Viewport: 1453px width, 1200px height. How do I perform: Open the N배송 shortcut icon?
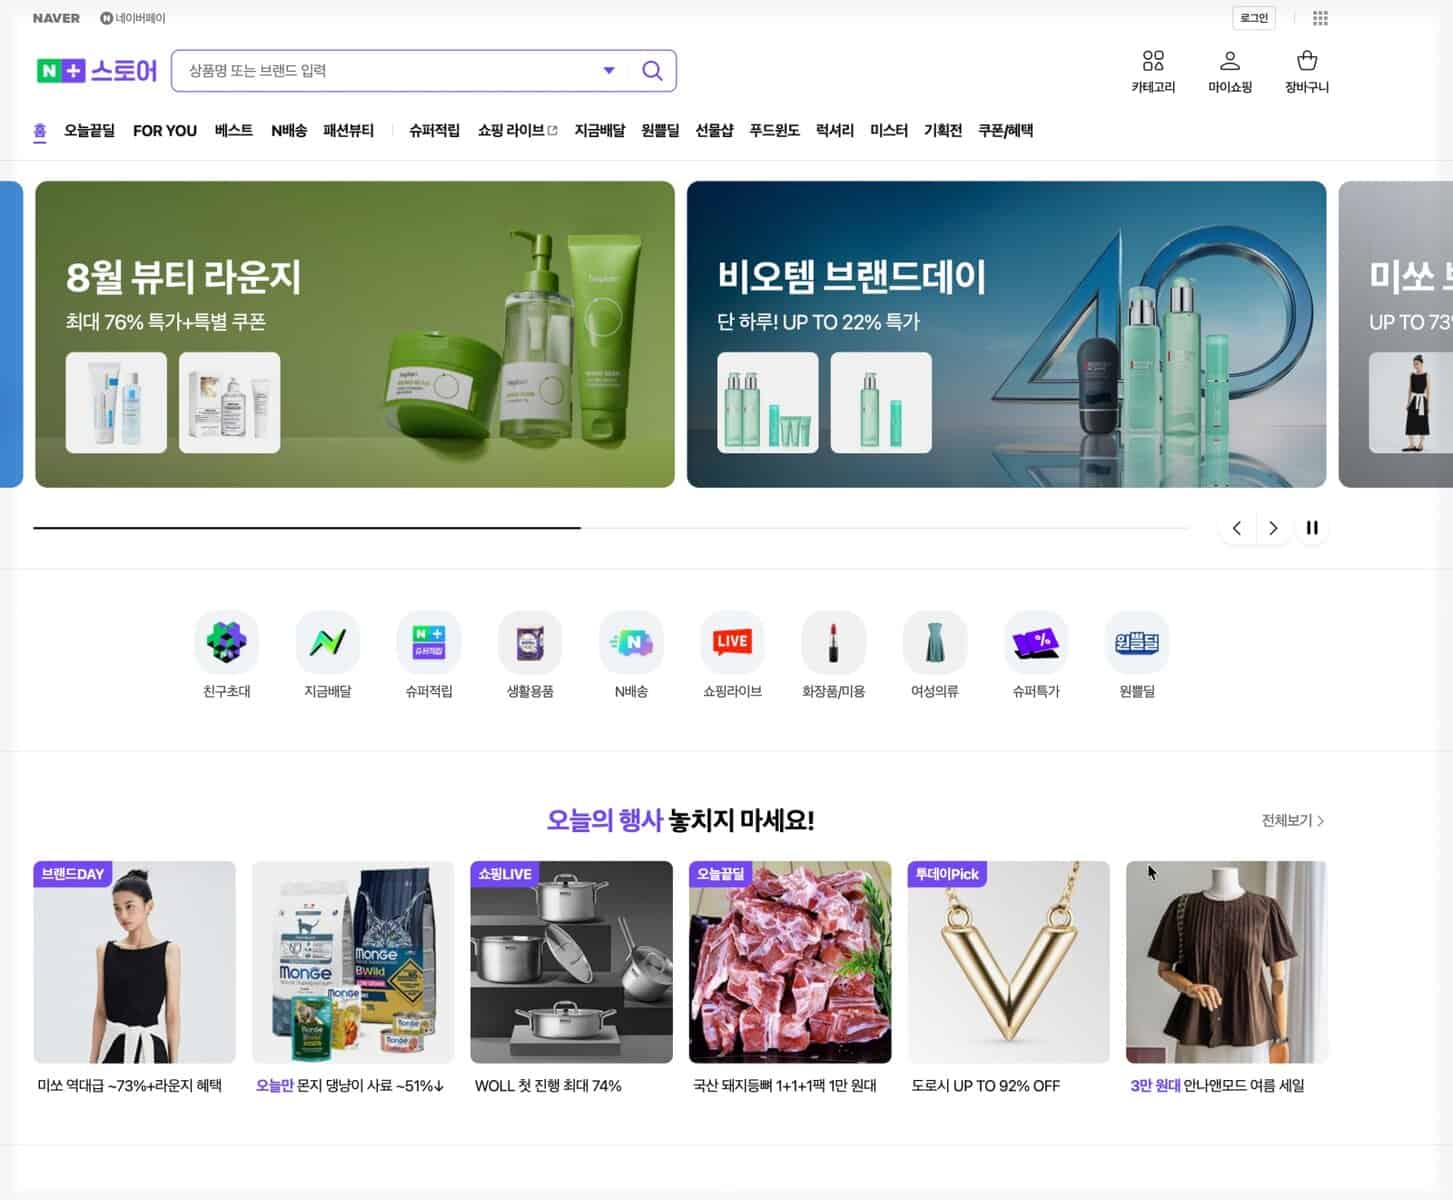pos(631,643)
